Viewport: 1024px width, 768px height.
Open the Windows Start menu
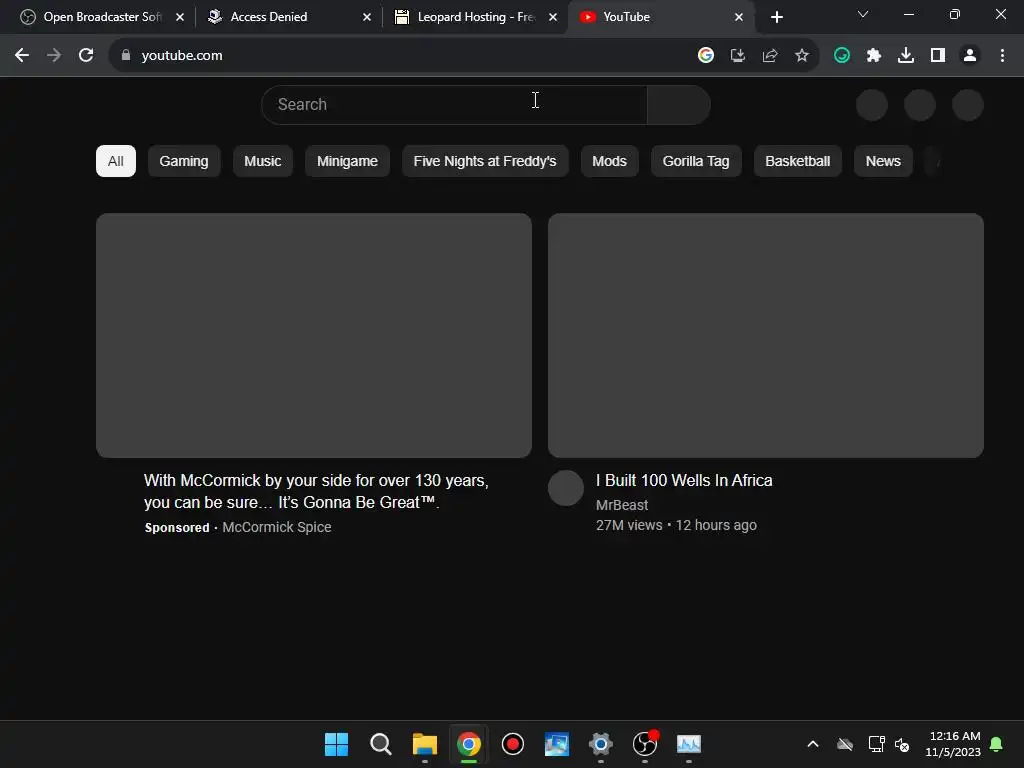pyautogui.click(x=336, y=744)
